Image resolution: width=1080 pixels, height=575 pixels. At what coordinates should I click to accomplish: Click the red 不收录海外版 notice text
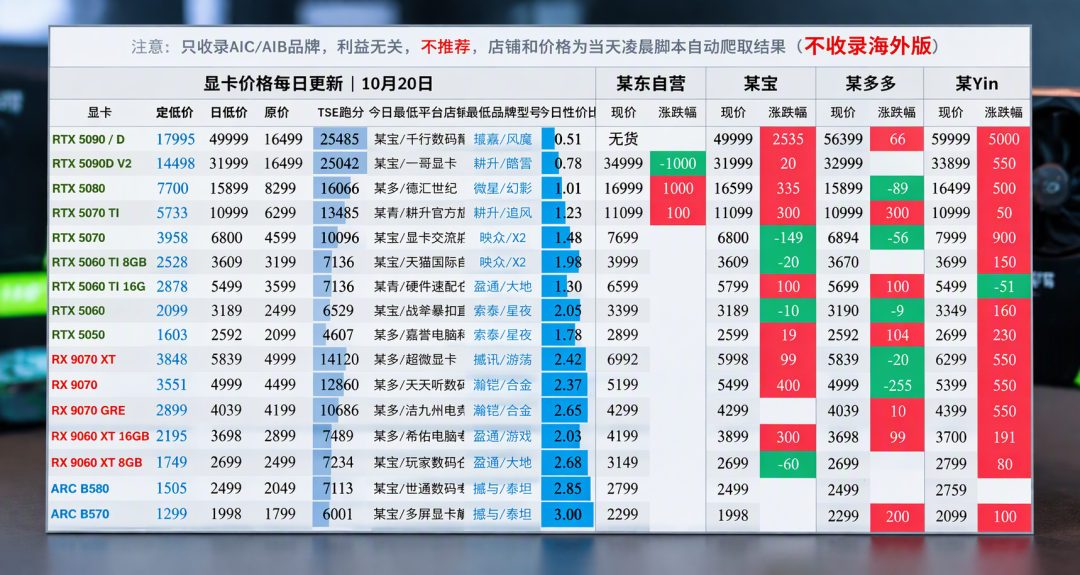point(868,46)
